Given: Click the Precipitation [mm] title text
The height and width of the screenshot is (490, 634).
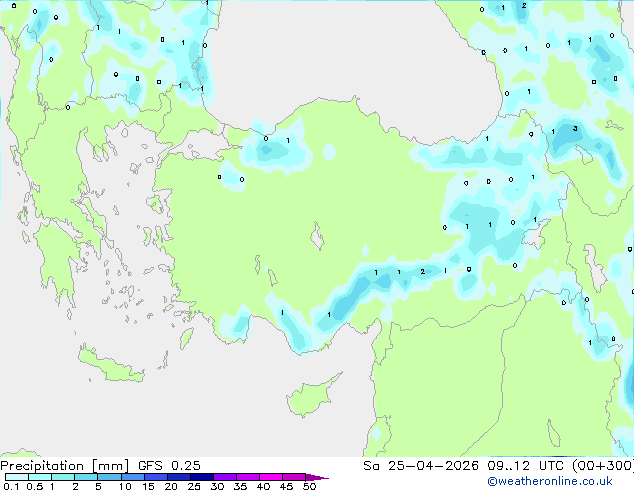Looking at the screenshot, I should pos(65,466).
